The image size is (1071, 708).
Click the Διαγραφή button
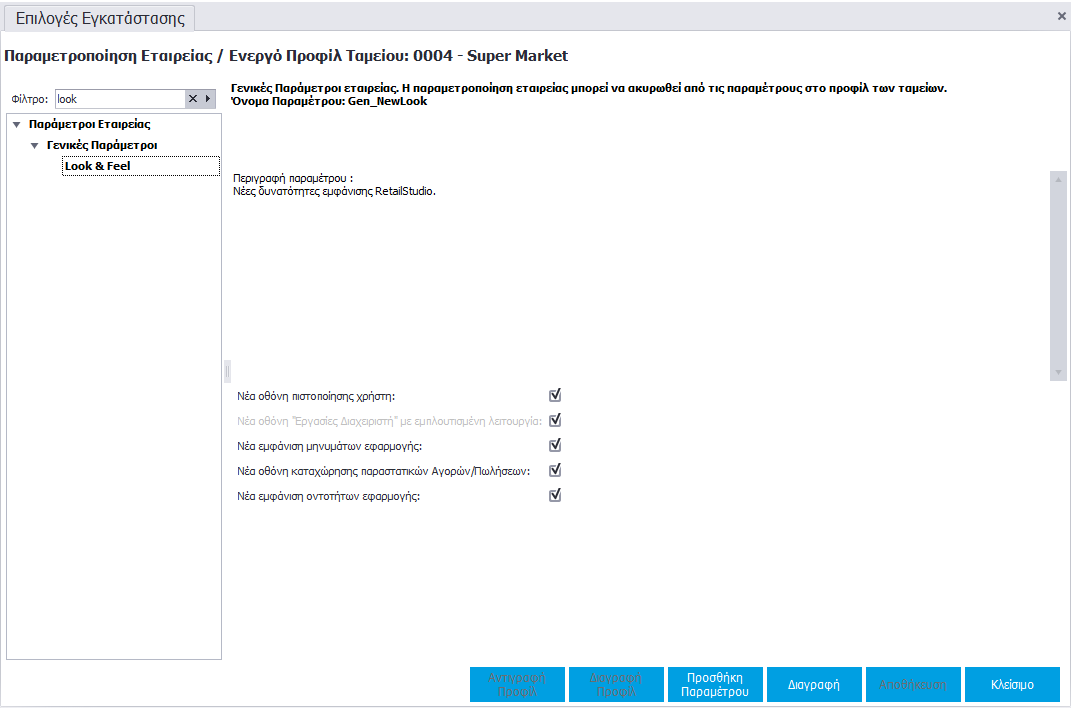[x=814, y=685]
